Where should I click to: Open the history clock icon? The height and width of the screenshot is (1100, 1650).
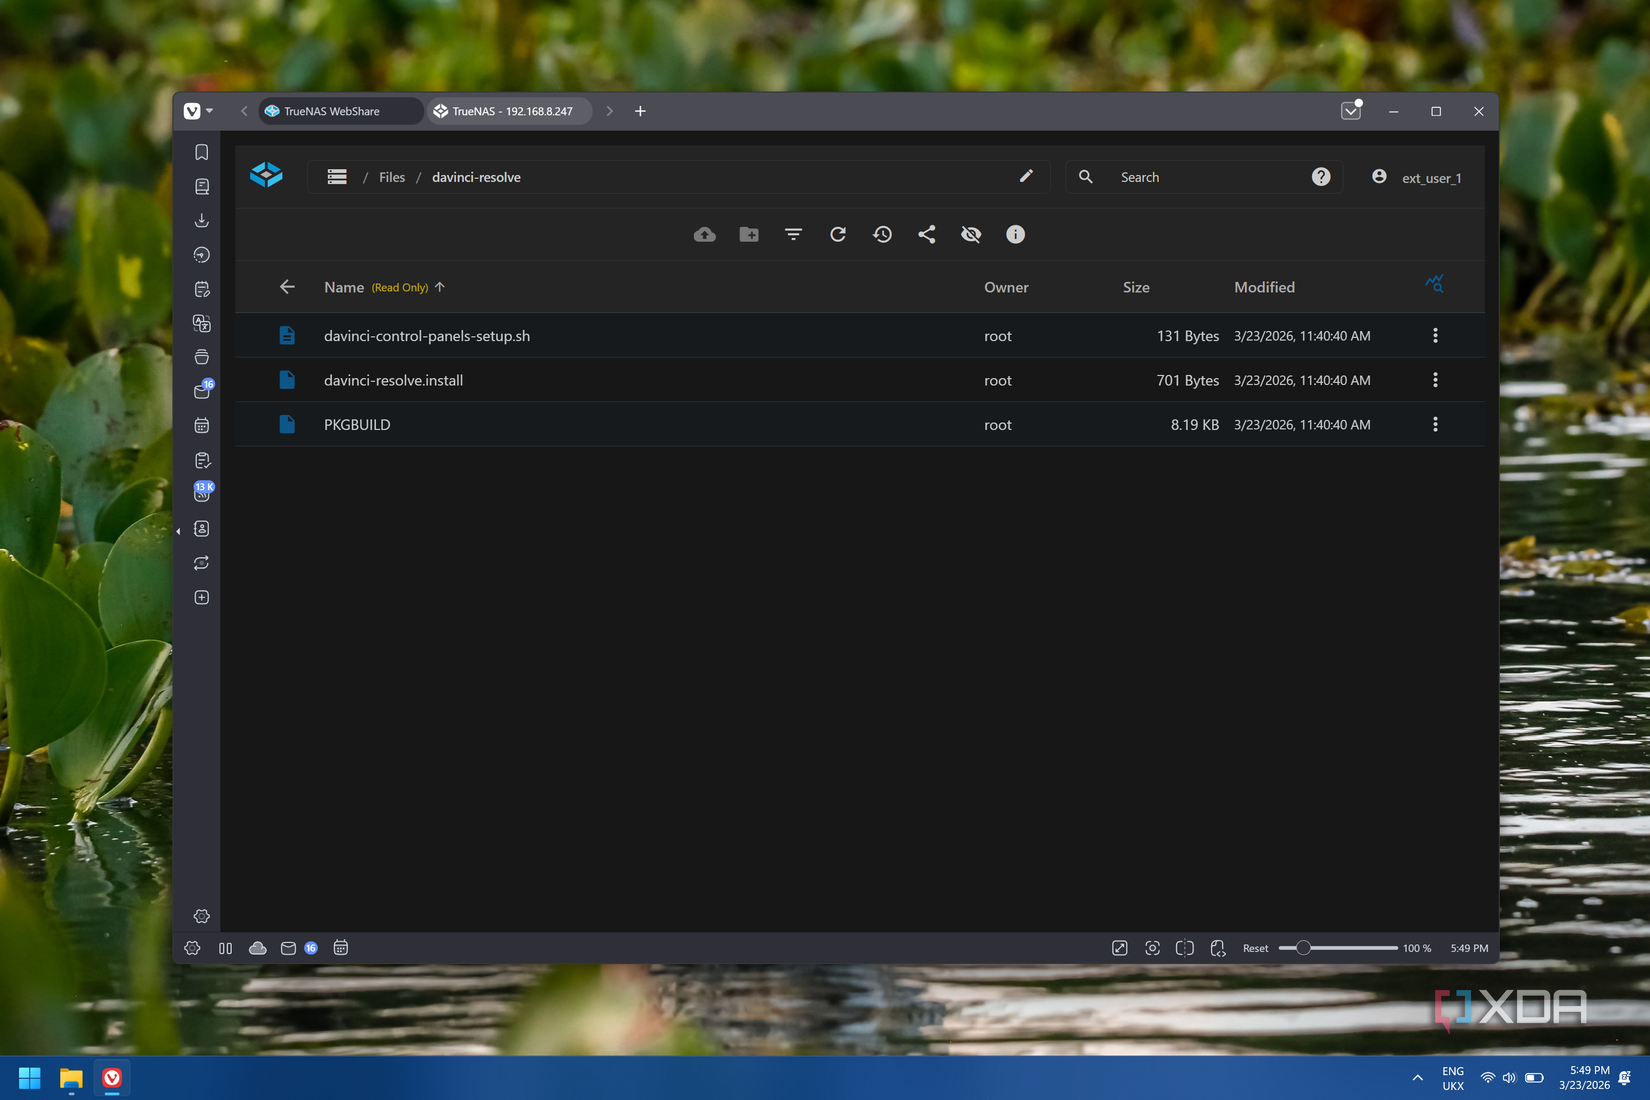[882, 234]
